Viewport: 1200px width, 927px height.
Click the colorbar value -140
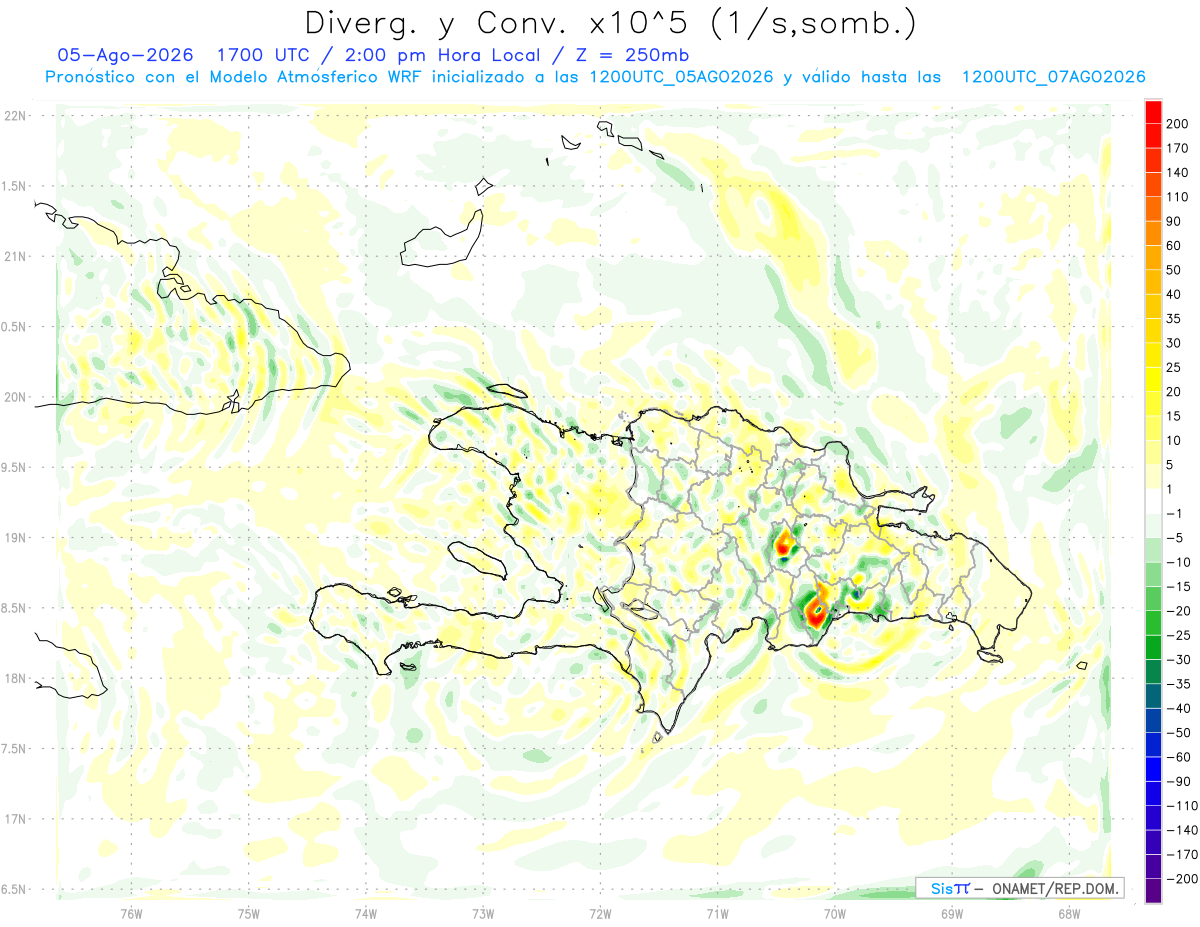1180,830
